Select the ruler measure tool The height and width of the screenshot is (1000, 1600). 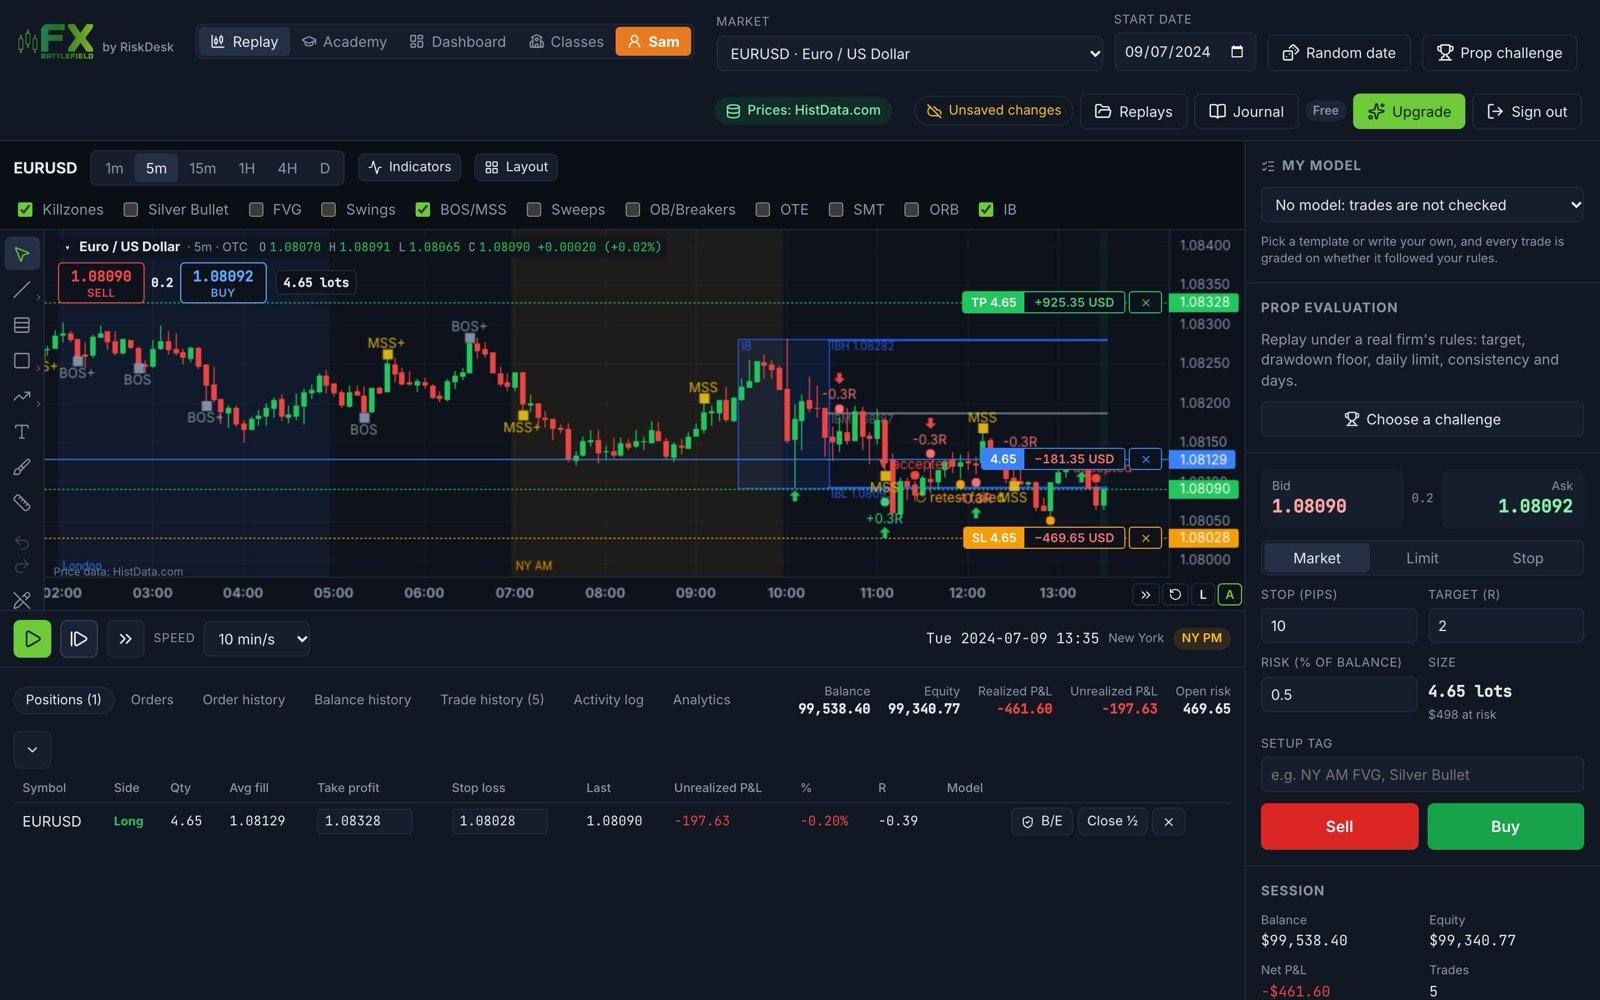tap(22, 503)
